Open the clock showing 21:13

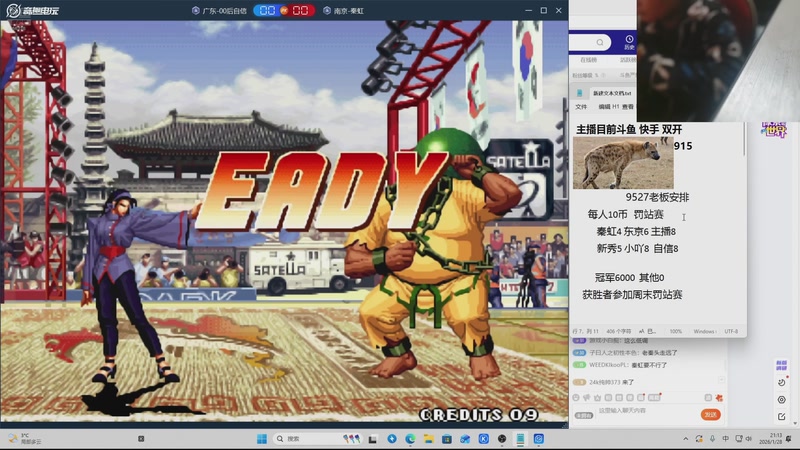point(770,439)
